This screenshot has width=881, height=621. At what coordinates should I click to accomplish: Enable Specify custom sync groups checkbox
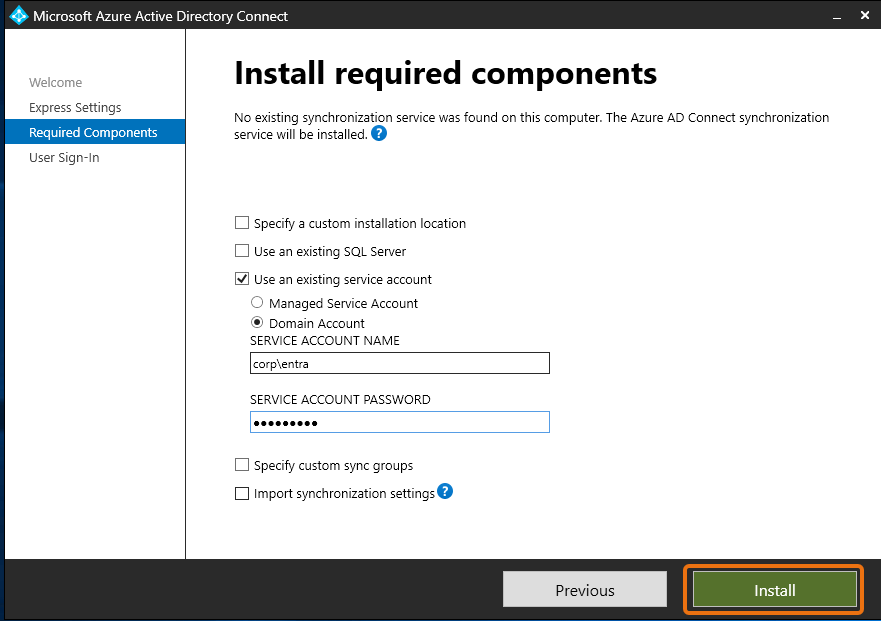[x=241, y=465]
